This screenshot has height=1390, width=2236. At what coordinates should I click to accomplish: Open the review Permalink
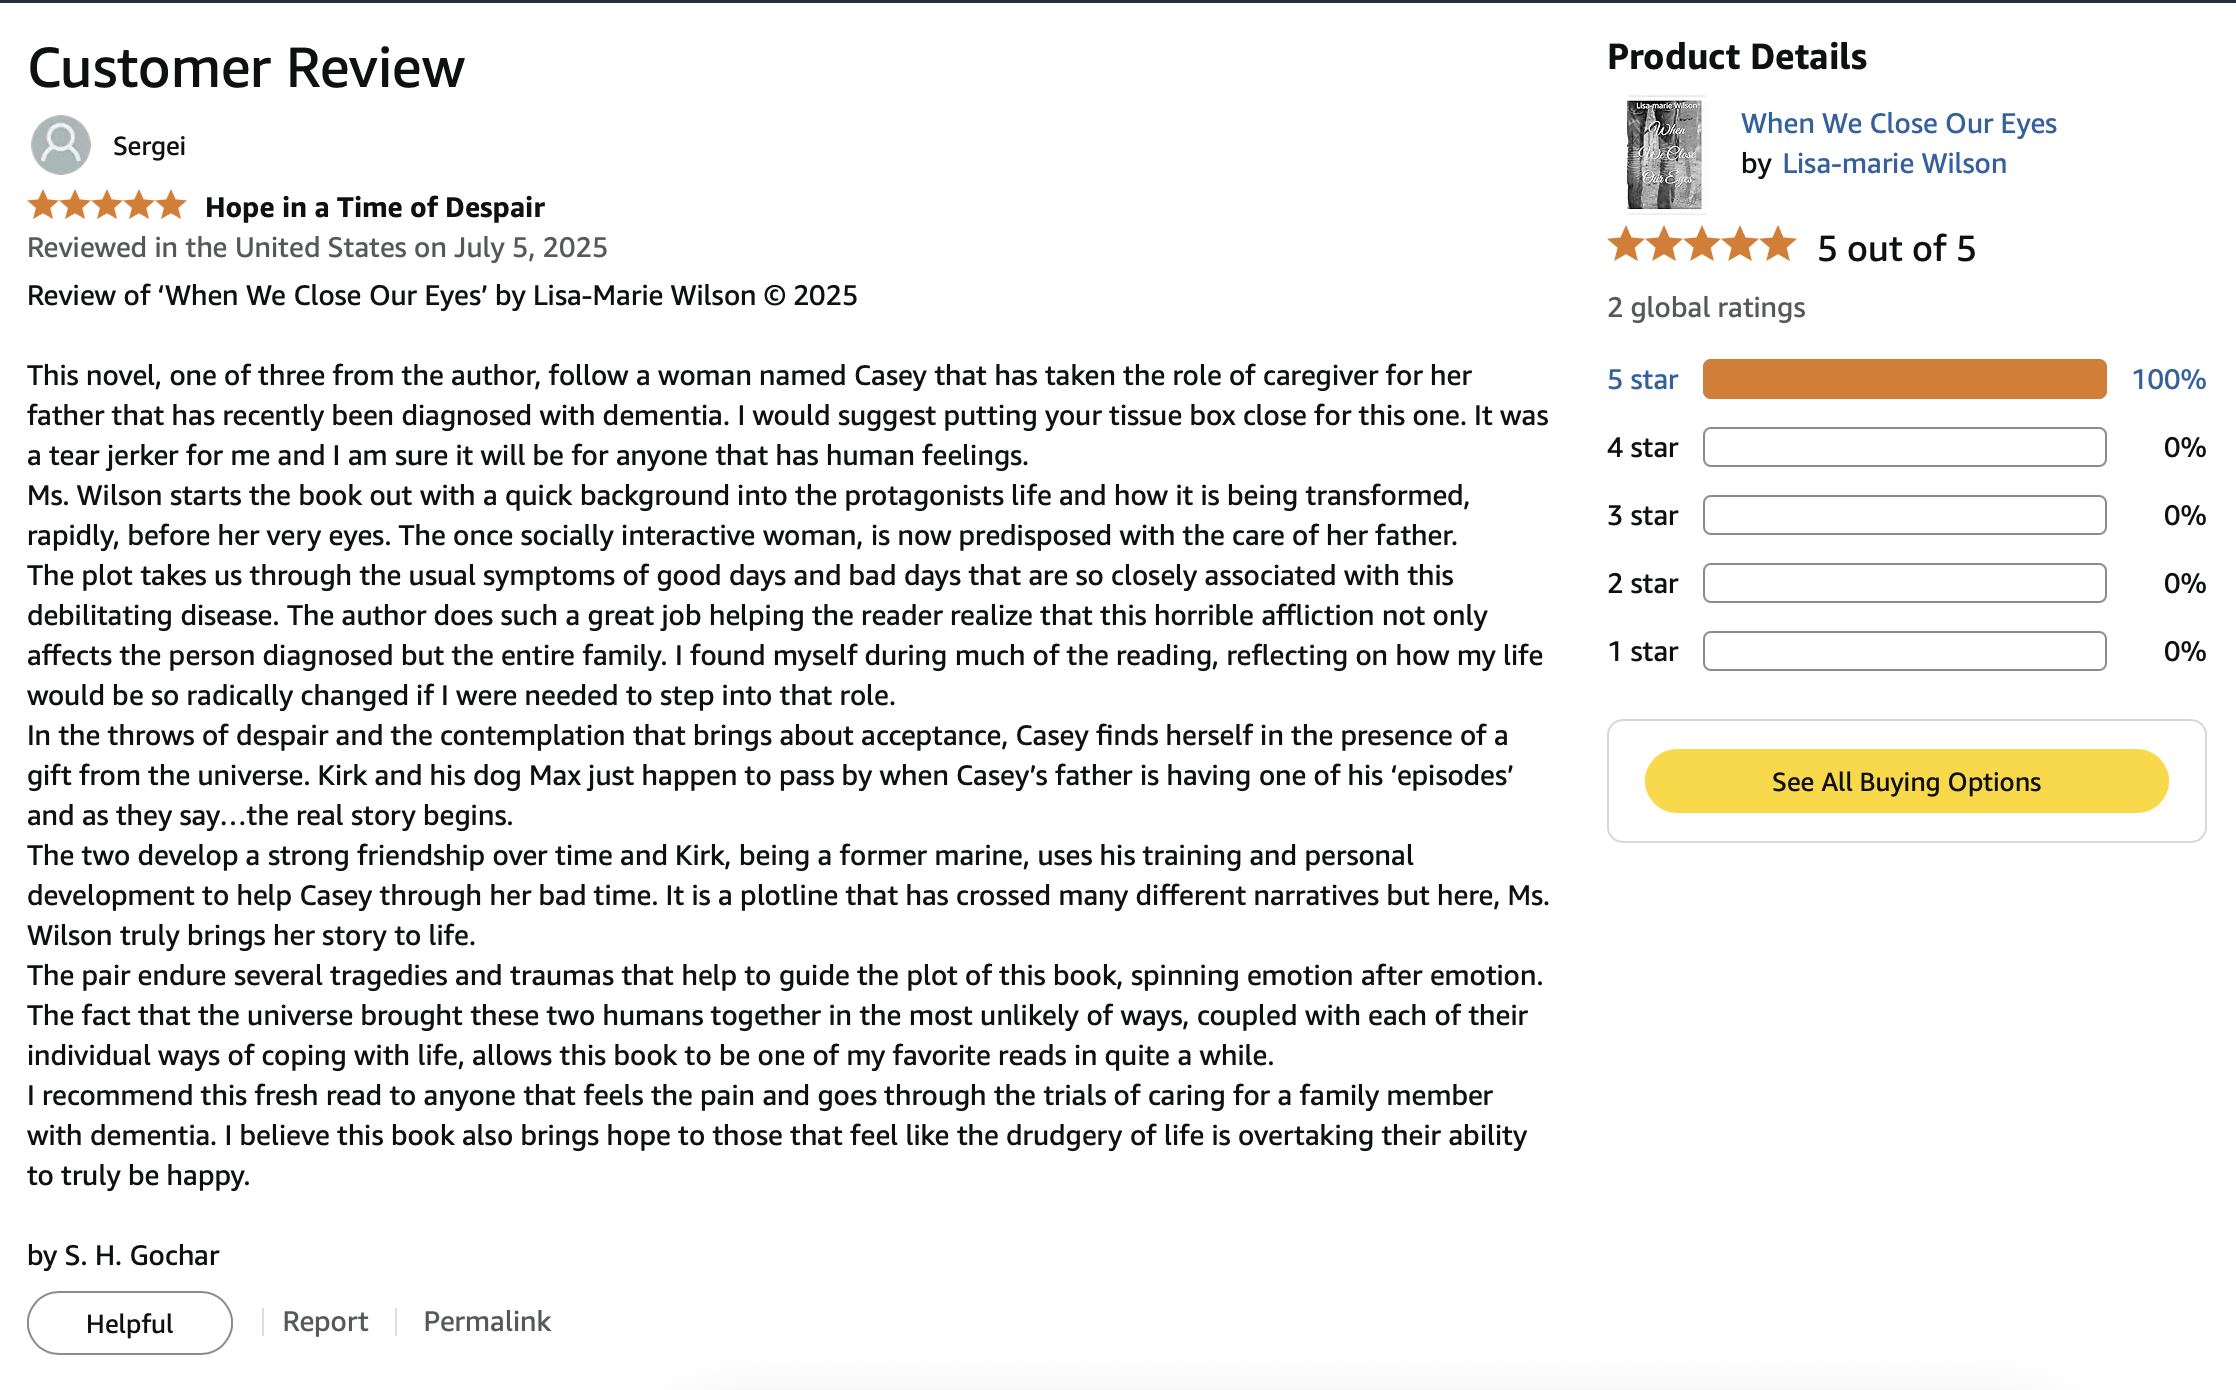tap(487, 1322)
